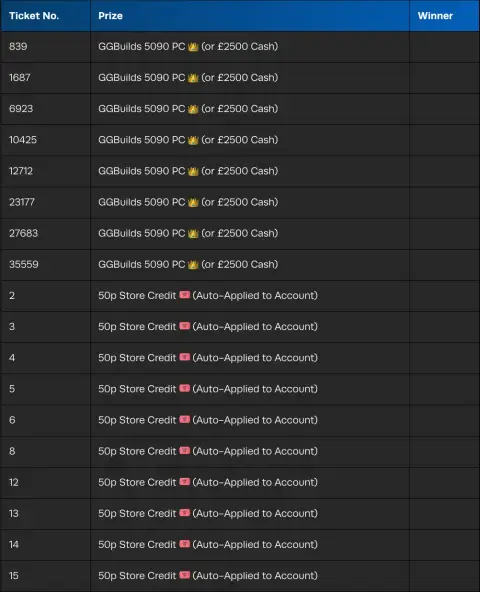The height and width of the screenshot is (592, 480).
Task: Click the empty Winner cell for ticket 839
Action: point(445,47)
